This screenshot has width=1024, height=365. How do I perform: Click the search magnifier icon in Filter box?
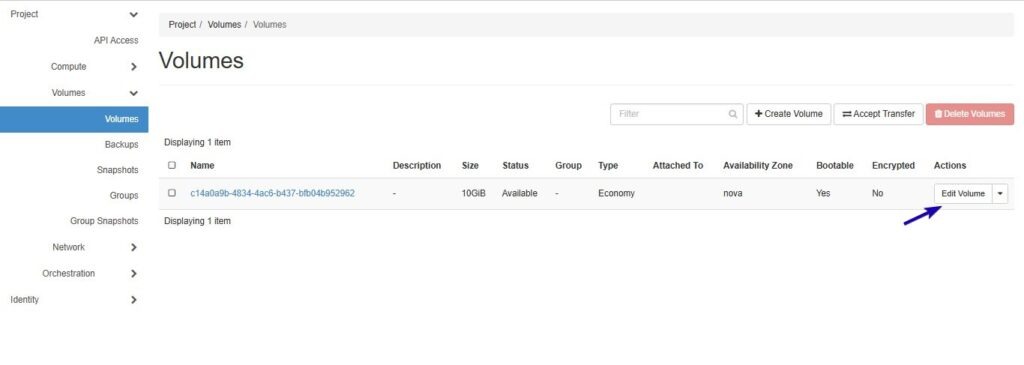click(x=733, y=114)
